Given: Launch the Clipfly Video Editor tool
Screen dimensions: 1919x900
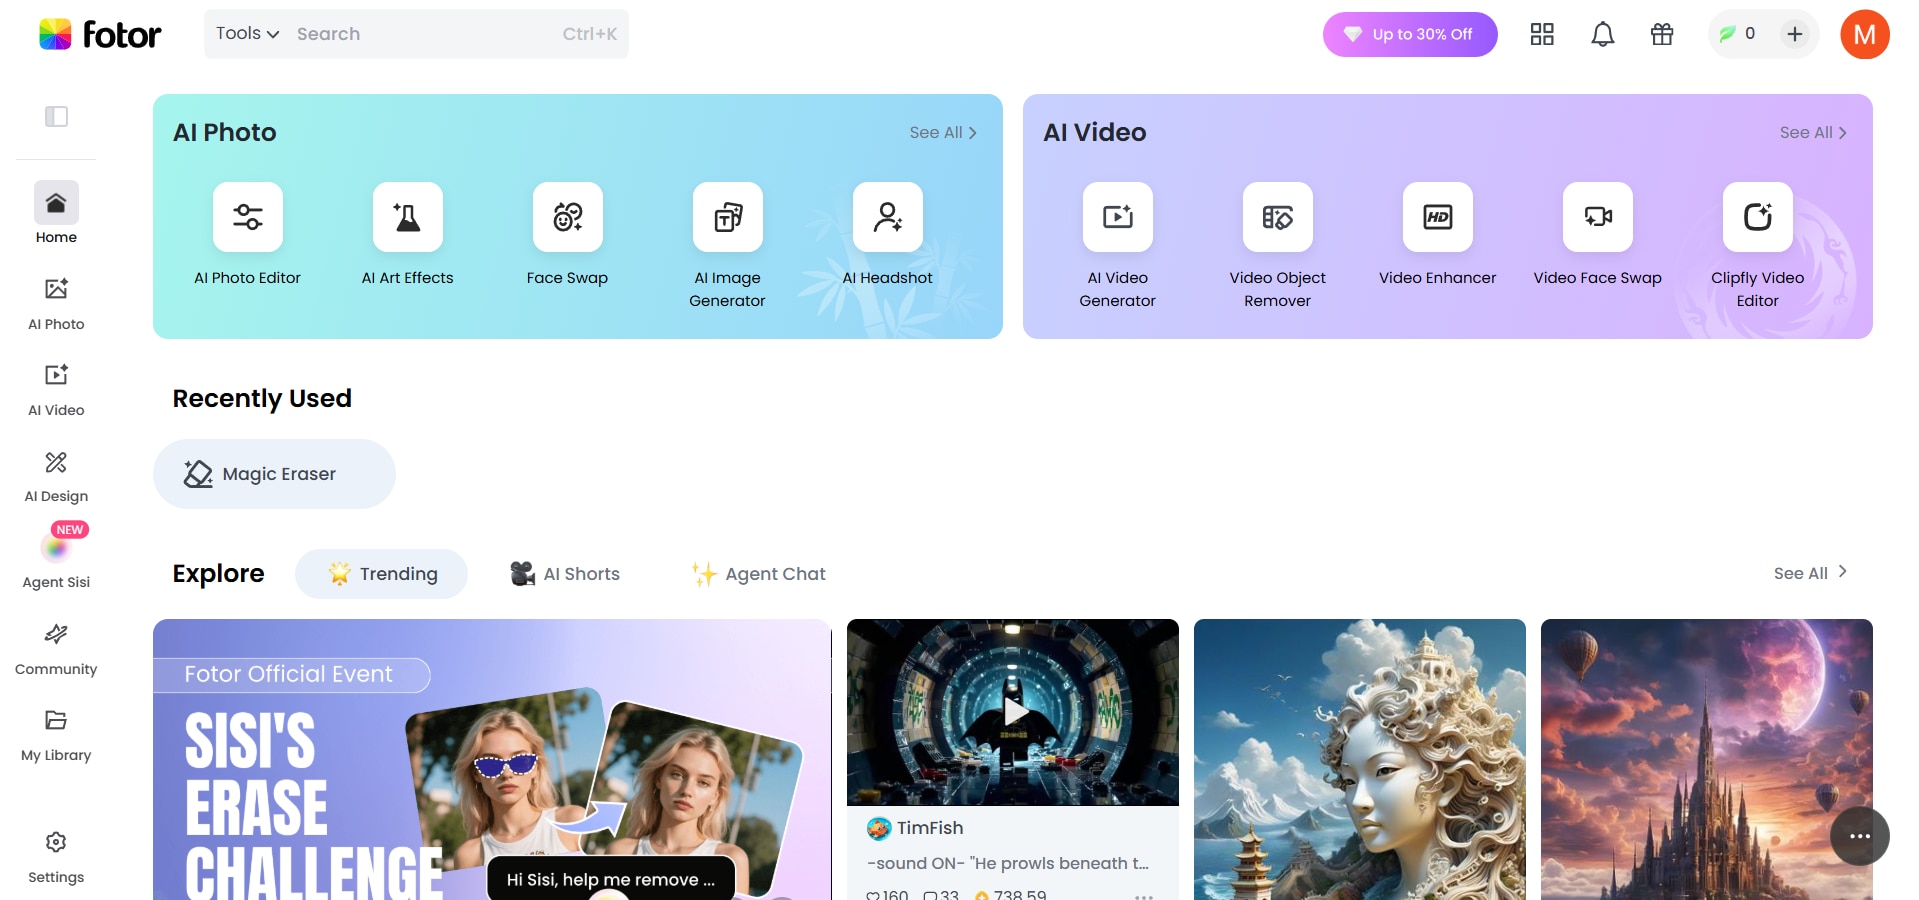Looking at the screenshot, I should point(1758,246).
